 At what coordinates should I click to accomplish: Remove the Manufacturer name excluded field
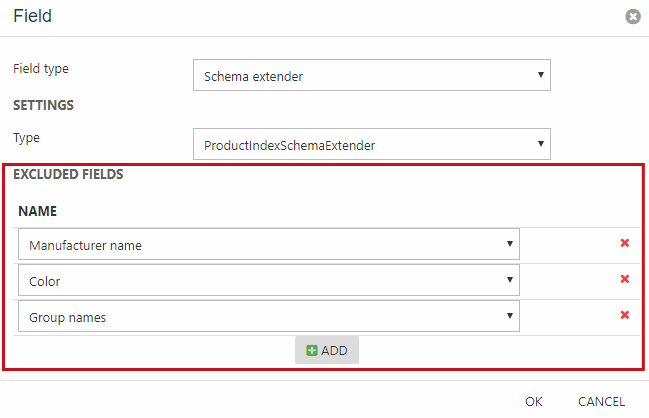(x=625, y=243)
